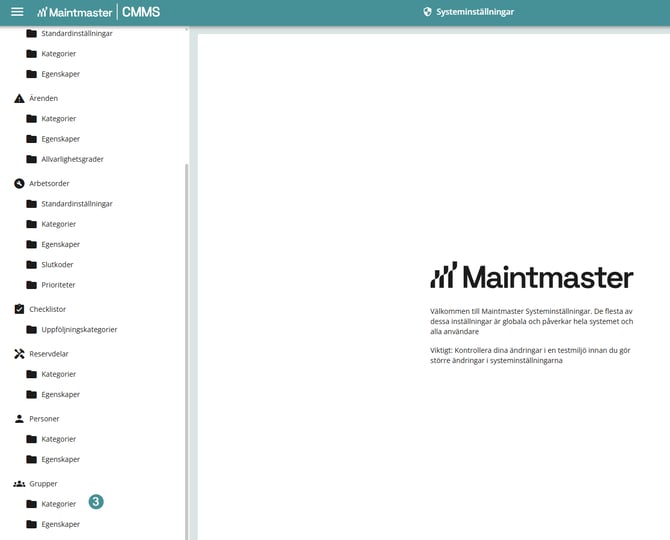
Task: Click folder icon beside Prioriteter
Action: click(x=32, y=285)
